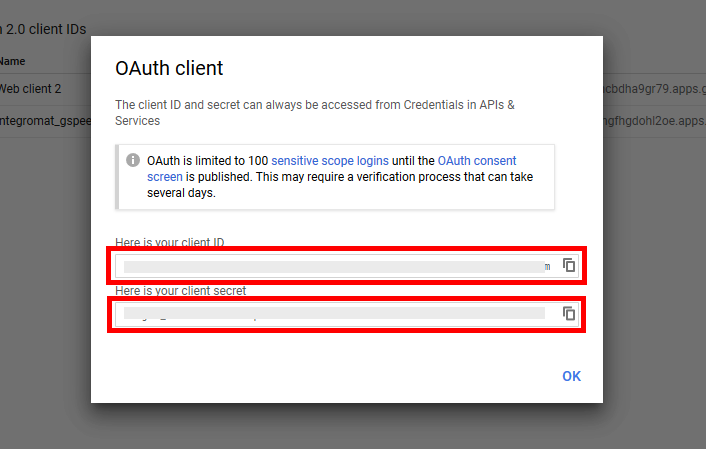706x449 pixels.
Task: Dismiss the dialog with OK
Action: 571,376
